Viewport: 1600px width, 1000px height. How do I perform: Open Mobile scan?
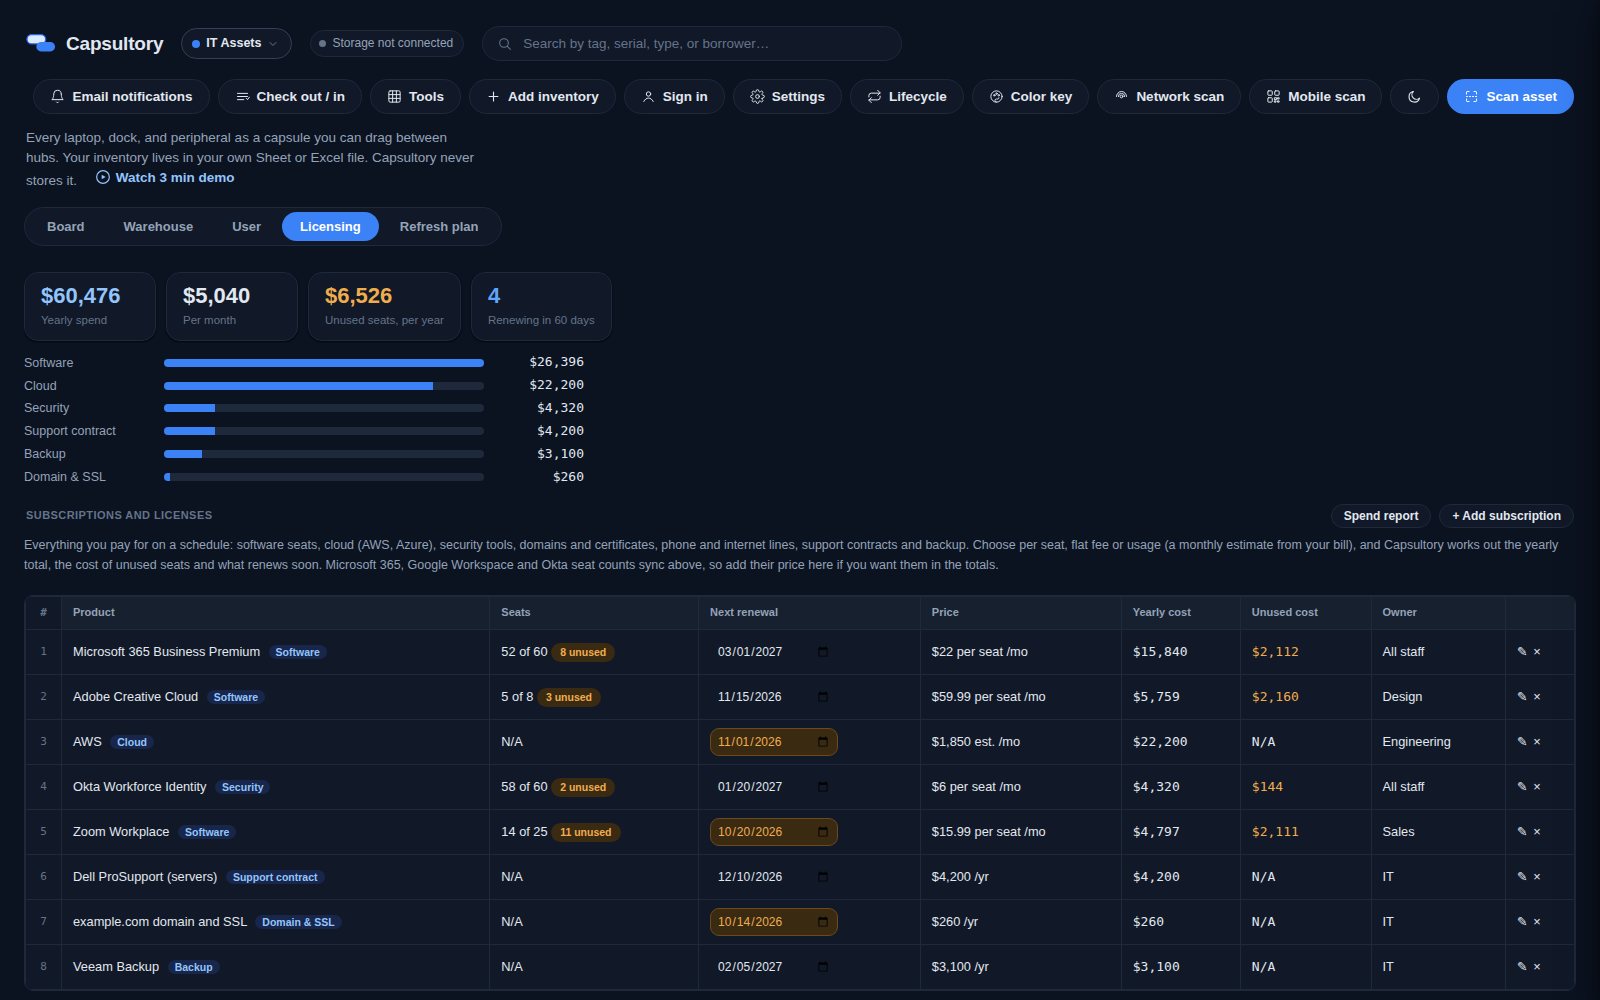pyautogui.click(x=1315, y=96)
